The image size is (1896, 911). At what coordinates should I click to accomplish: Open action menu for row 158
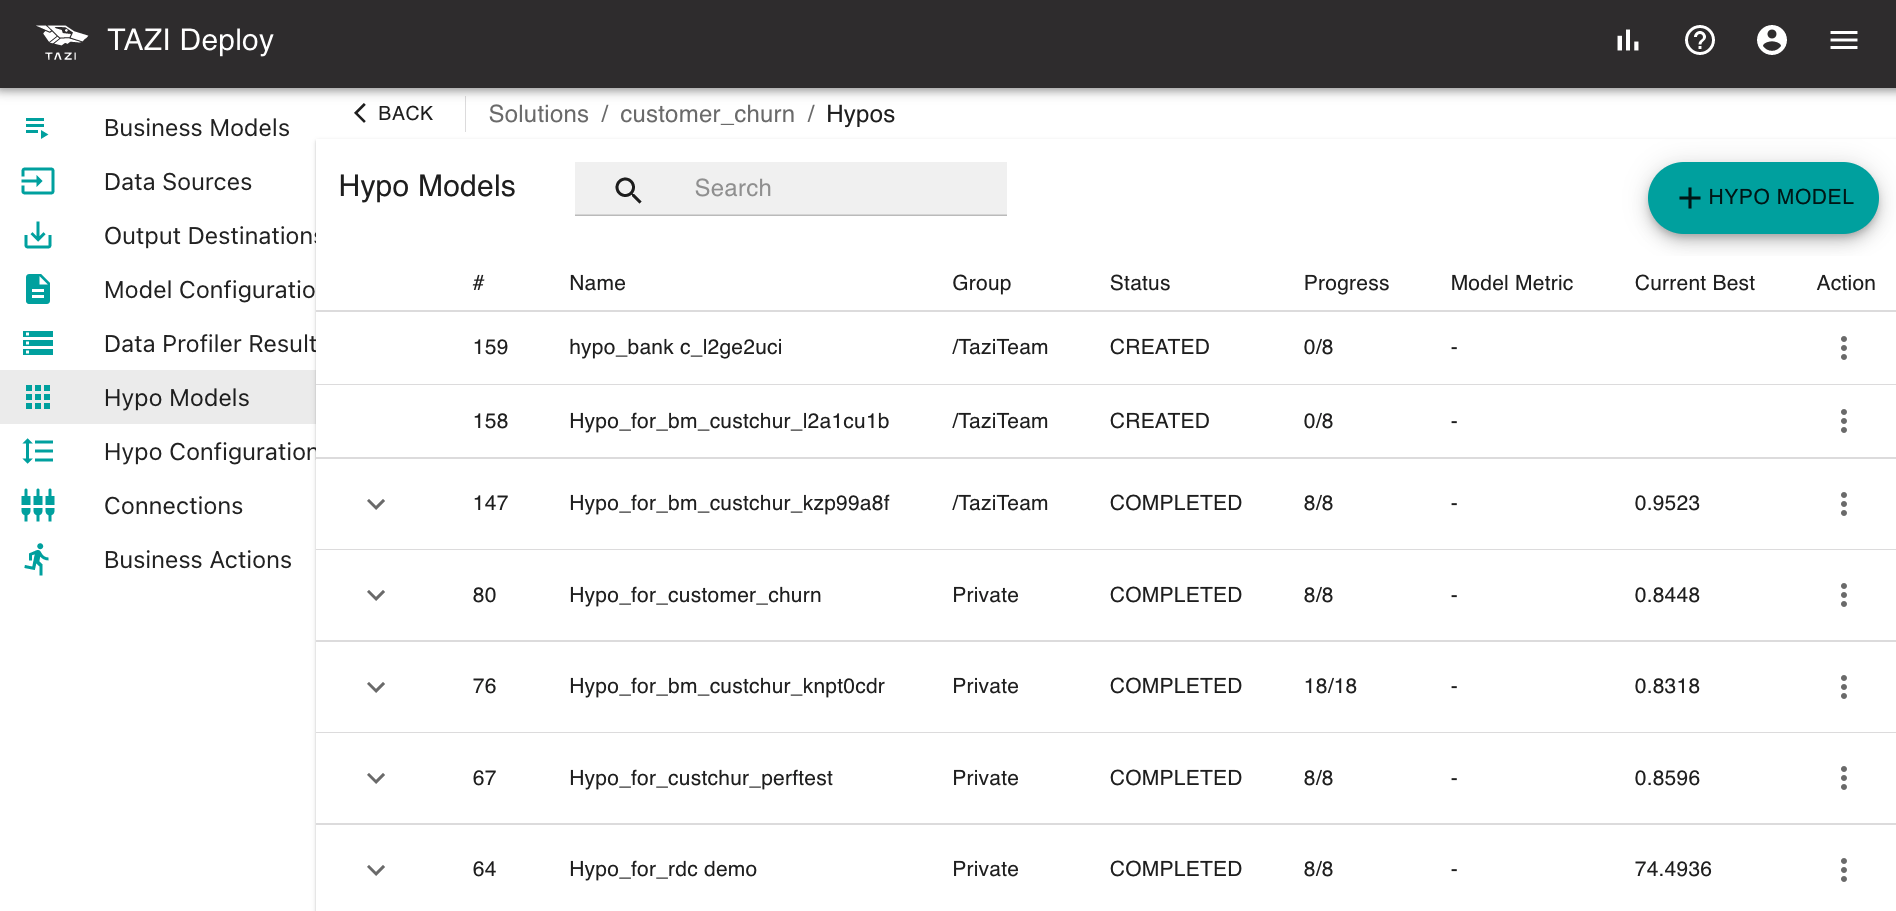[1844, 421]
